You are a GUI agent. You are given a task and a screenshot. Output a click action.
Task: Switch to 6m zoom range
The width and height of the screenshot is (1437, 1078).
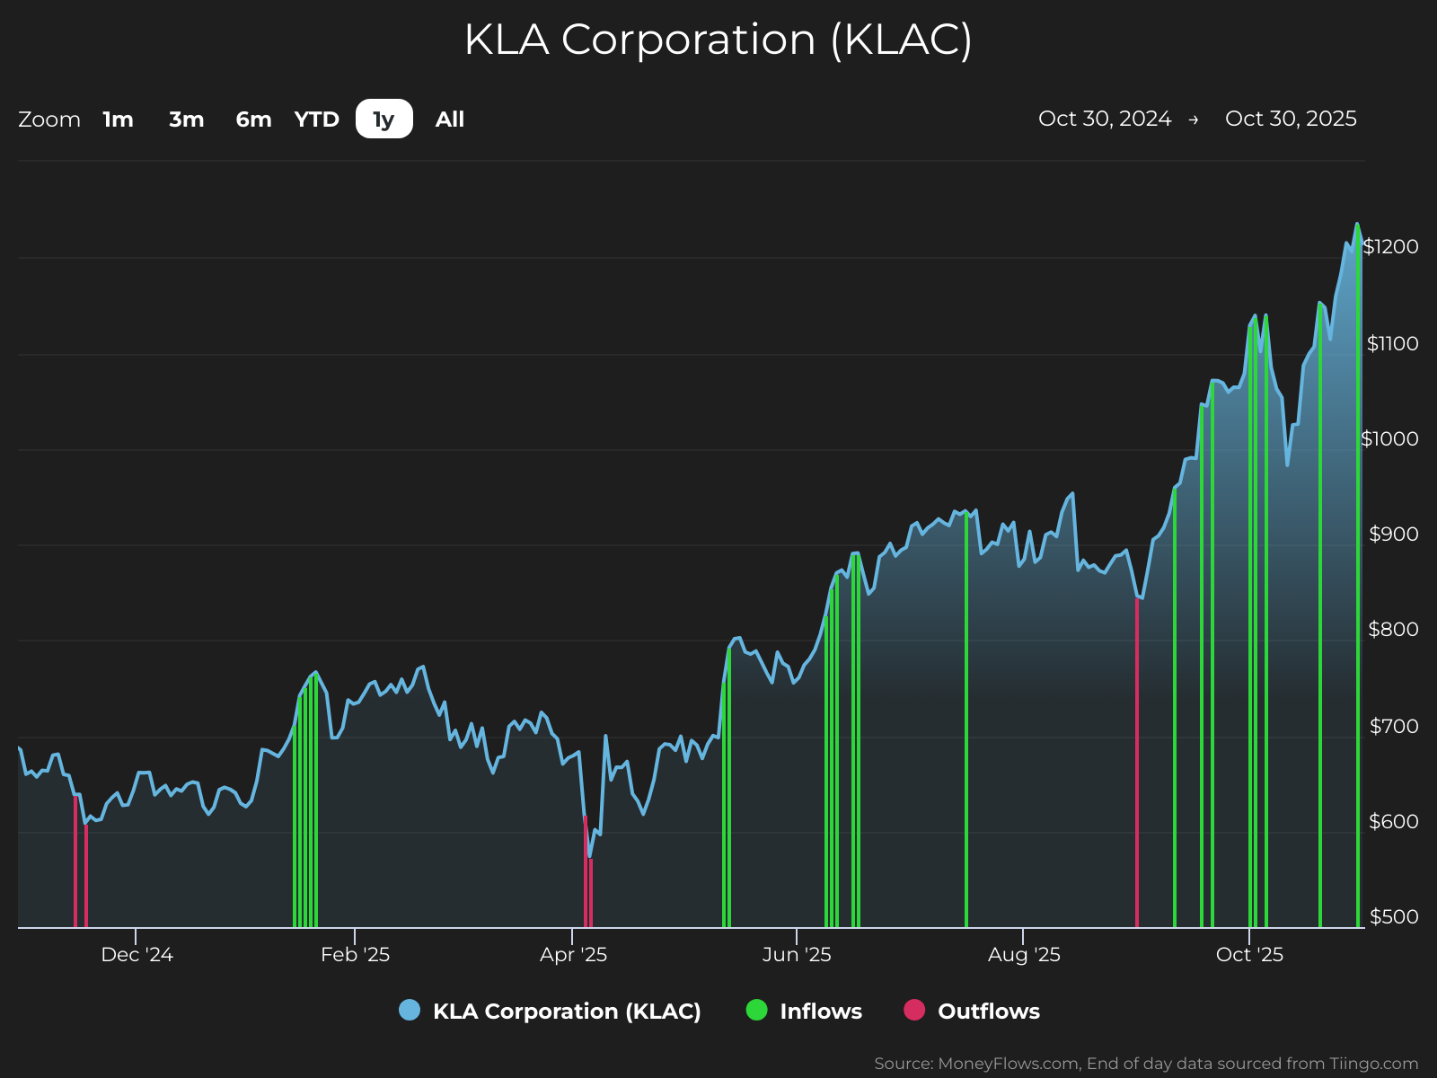pyautogui.click(x=253, y=119)
